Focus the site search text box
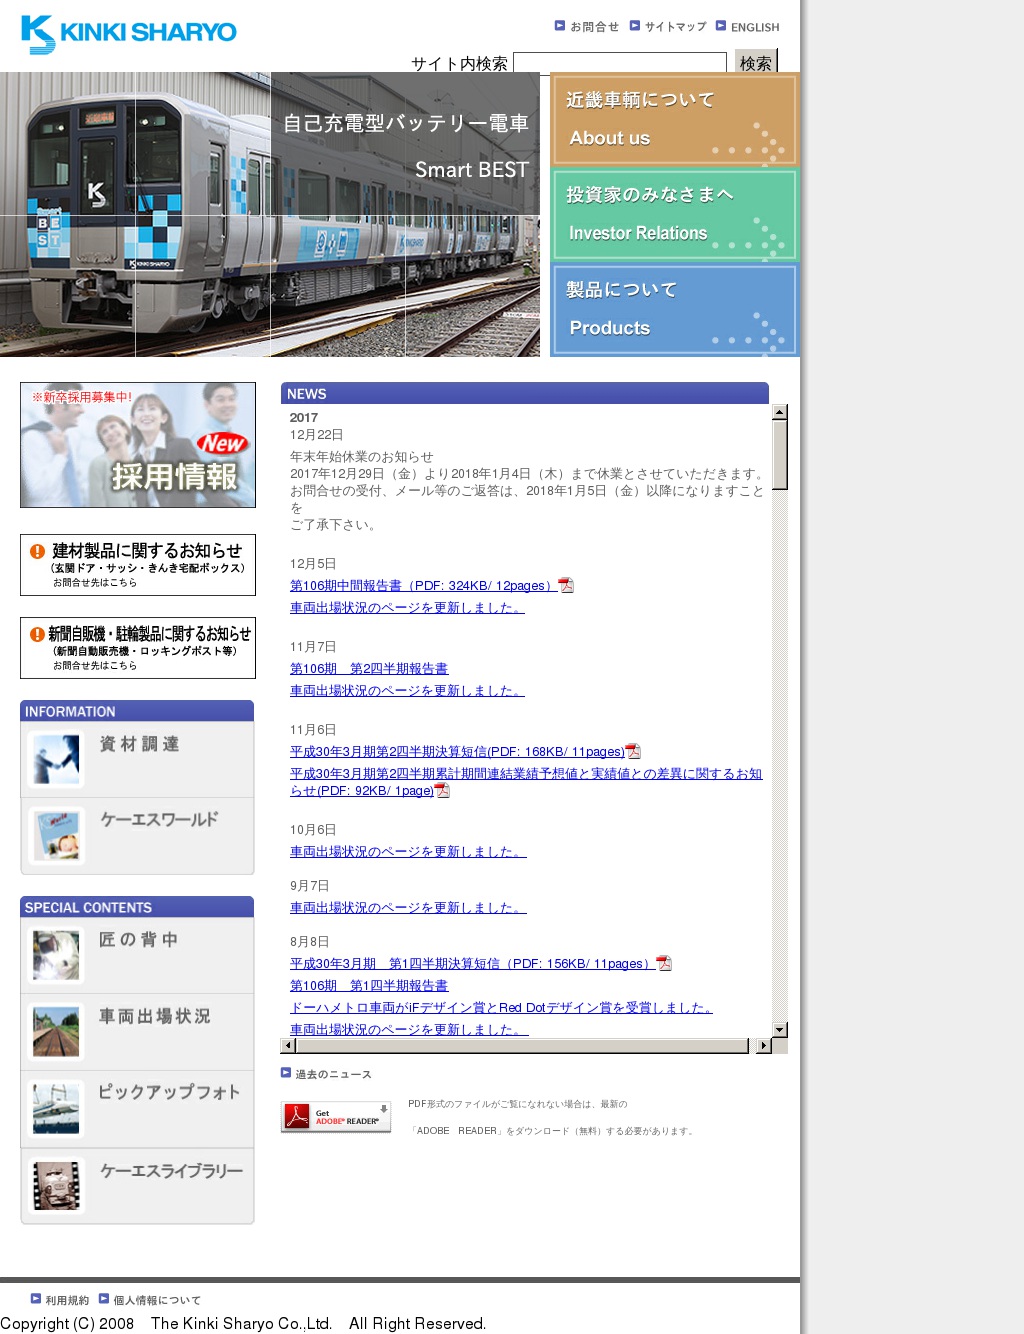The image size is (1024, 1334). click(620, 63)
